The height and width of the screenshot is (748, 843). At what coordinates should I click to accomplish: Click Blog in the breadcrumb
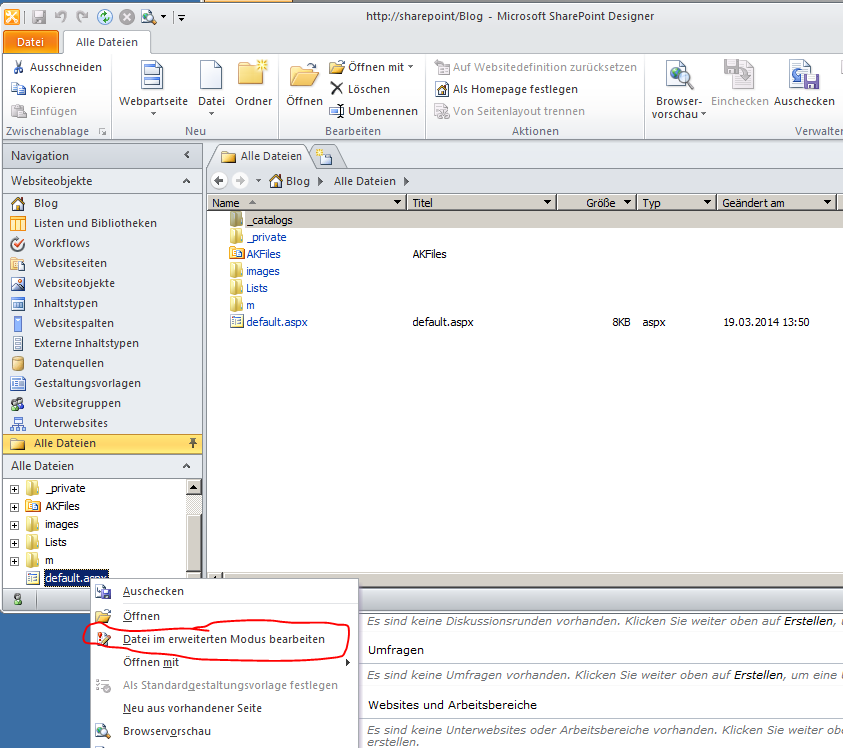coord(297,181)
